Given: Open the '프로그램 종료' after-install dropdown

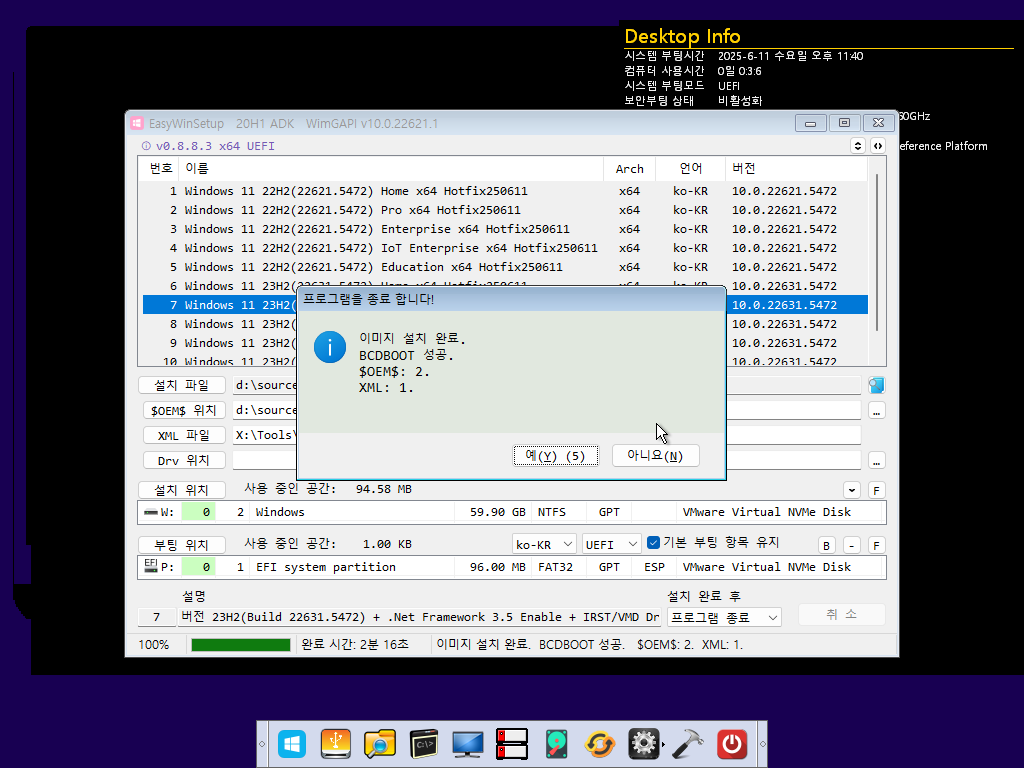Looking at the screenshot, I should click(724, 617).
